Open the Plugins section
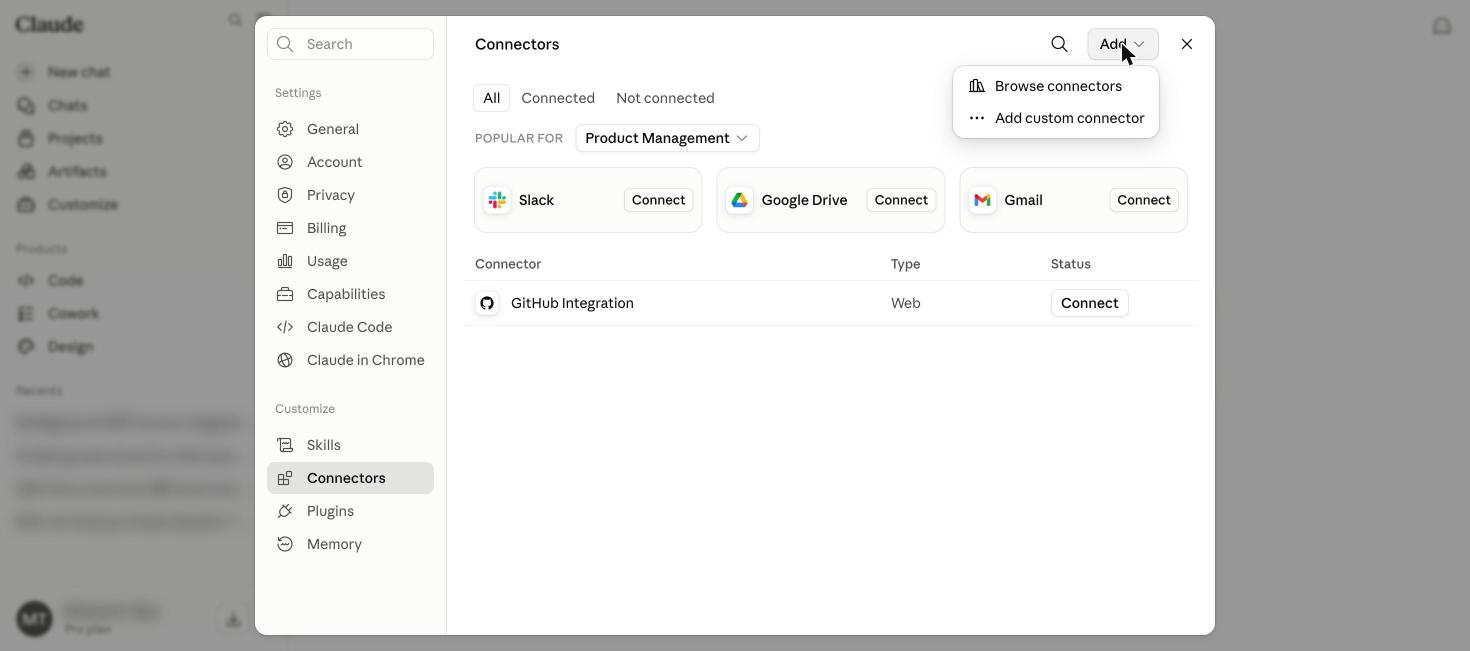Viewport: 1470px width, 651px height. [x=350, y=511]
